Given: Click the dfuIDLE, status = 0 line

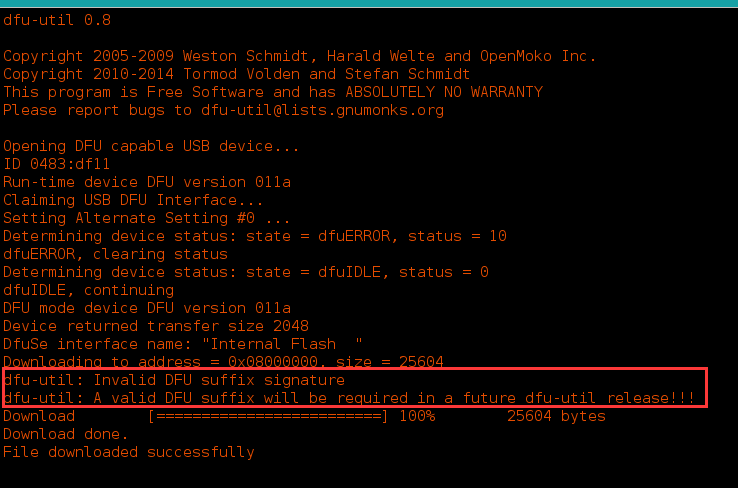Looking at the screenshot, I should pos(246,272).
